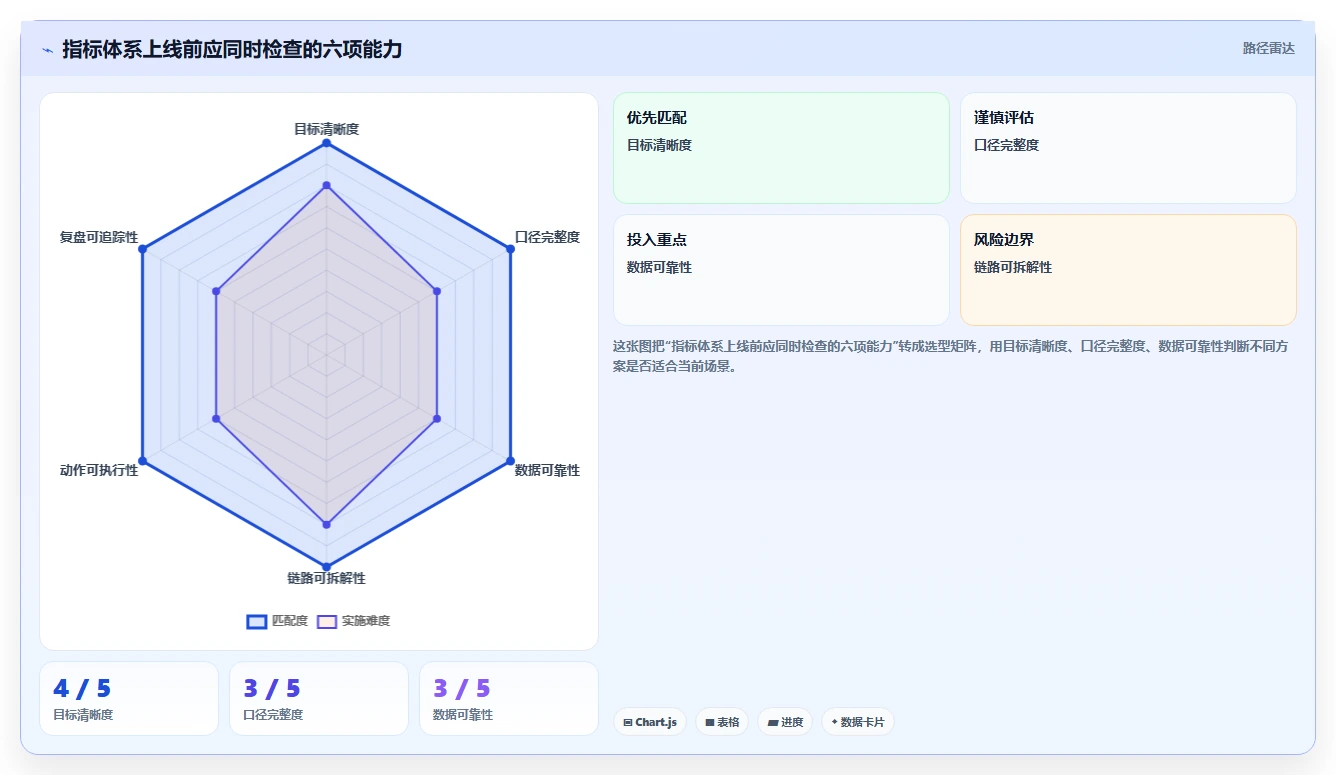Select the Chart.js tag chip
This screenshot has height=775, width=1336.
(650, 722)
